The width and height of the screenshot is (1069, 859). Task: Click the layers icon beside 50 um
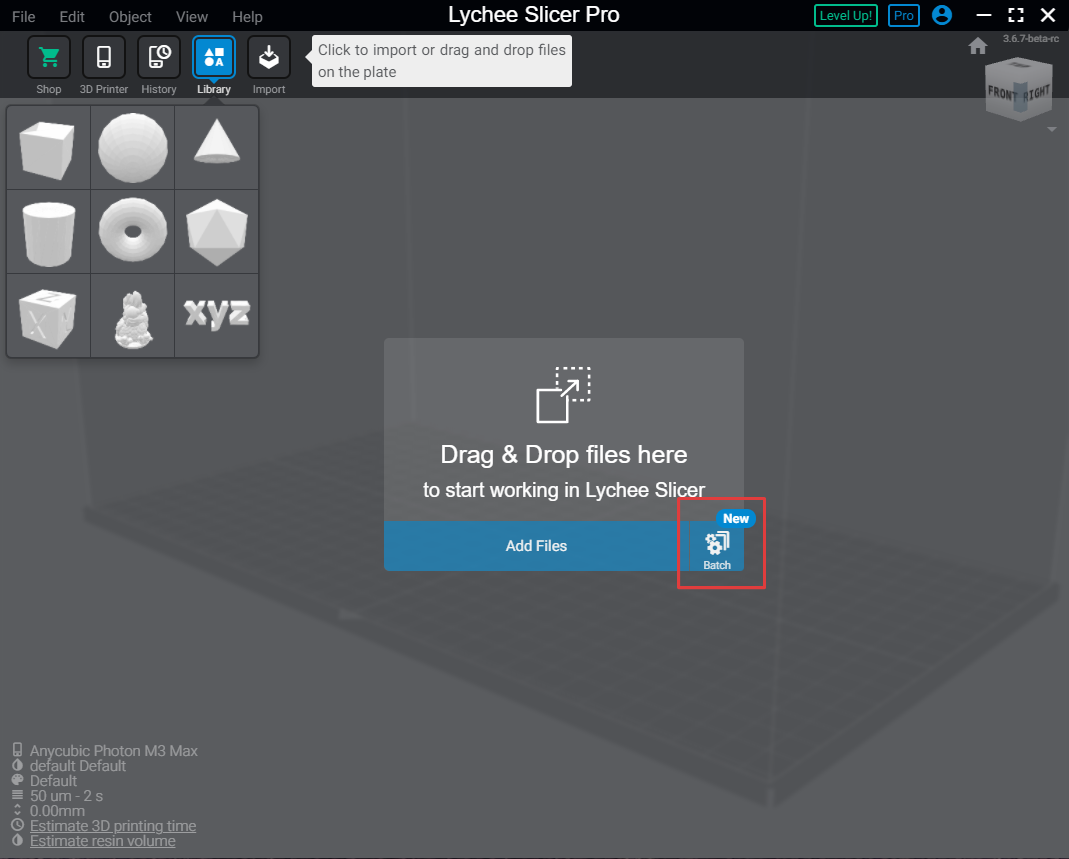click(18, 795)
